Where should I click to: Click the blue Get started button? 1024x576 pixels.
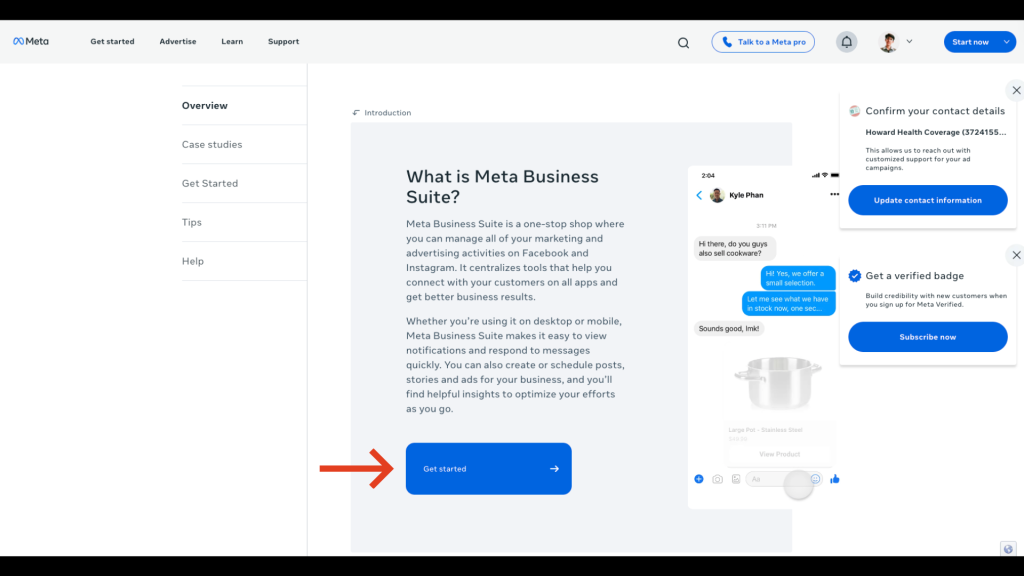coord(488,468)
